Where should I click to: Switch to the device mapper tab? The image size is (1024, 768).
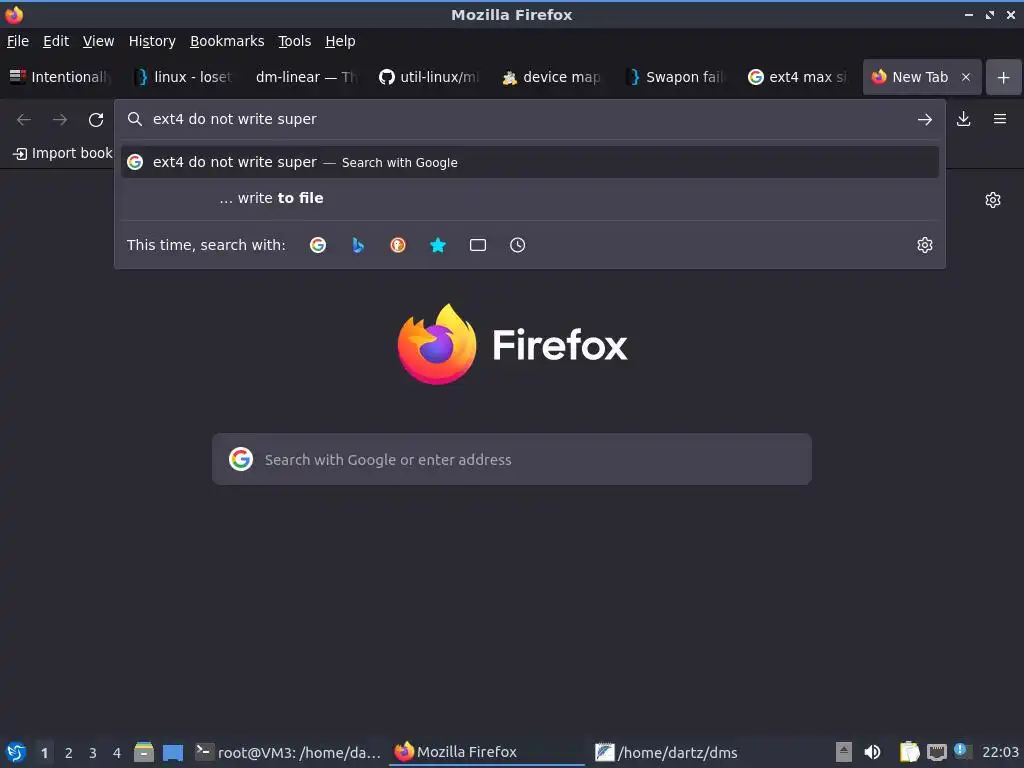coord(551,77)
